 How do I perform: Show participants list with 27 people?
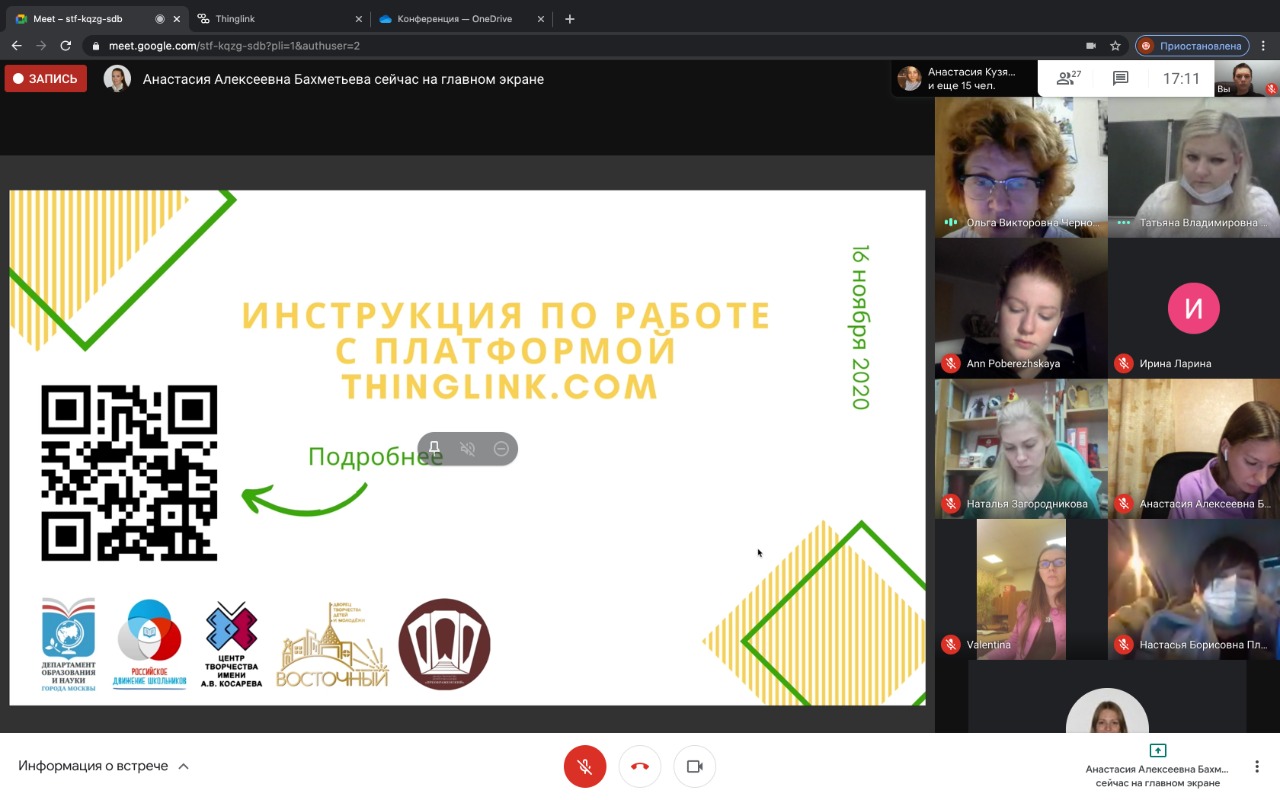(1069, 78)
